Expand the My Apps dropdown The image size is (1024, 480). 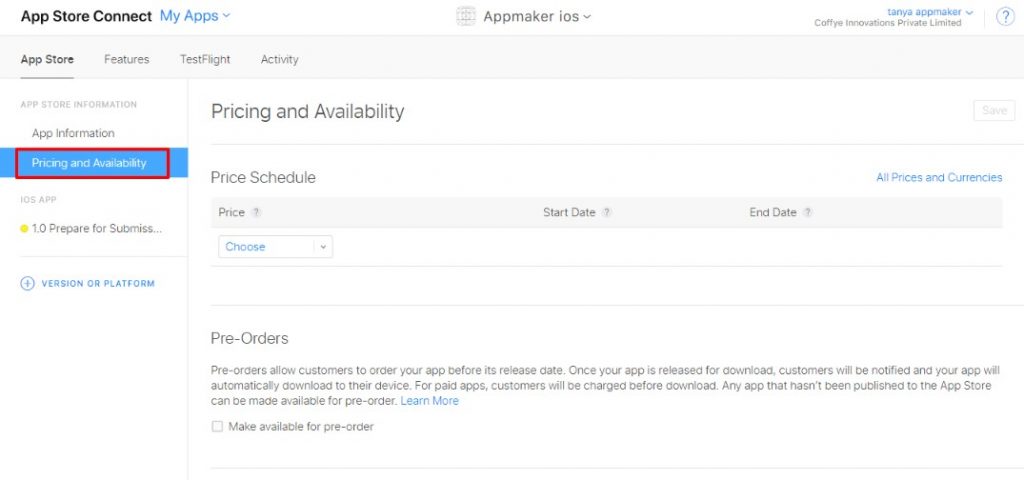point(195,16)
